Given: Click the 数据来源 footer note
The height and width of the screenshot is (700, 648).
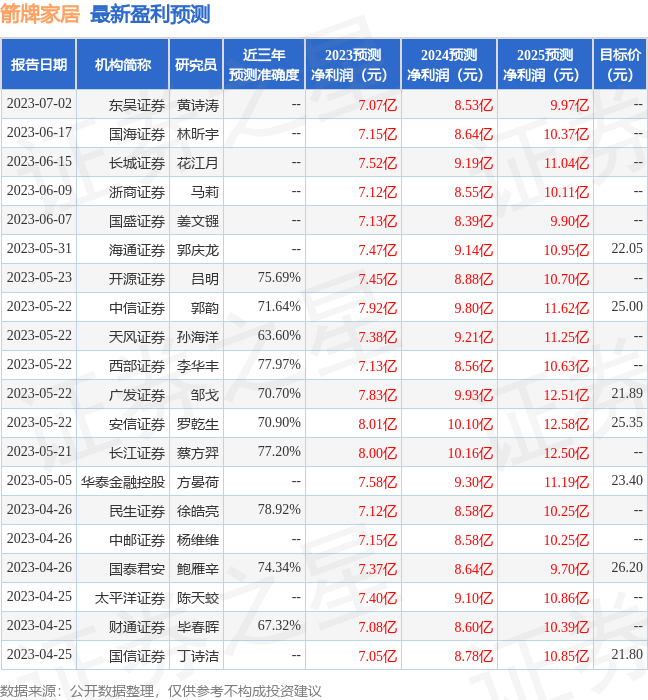Looking at the screenshot, I should 161,692.
